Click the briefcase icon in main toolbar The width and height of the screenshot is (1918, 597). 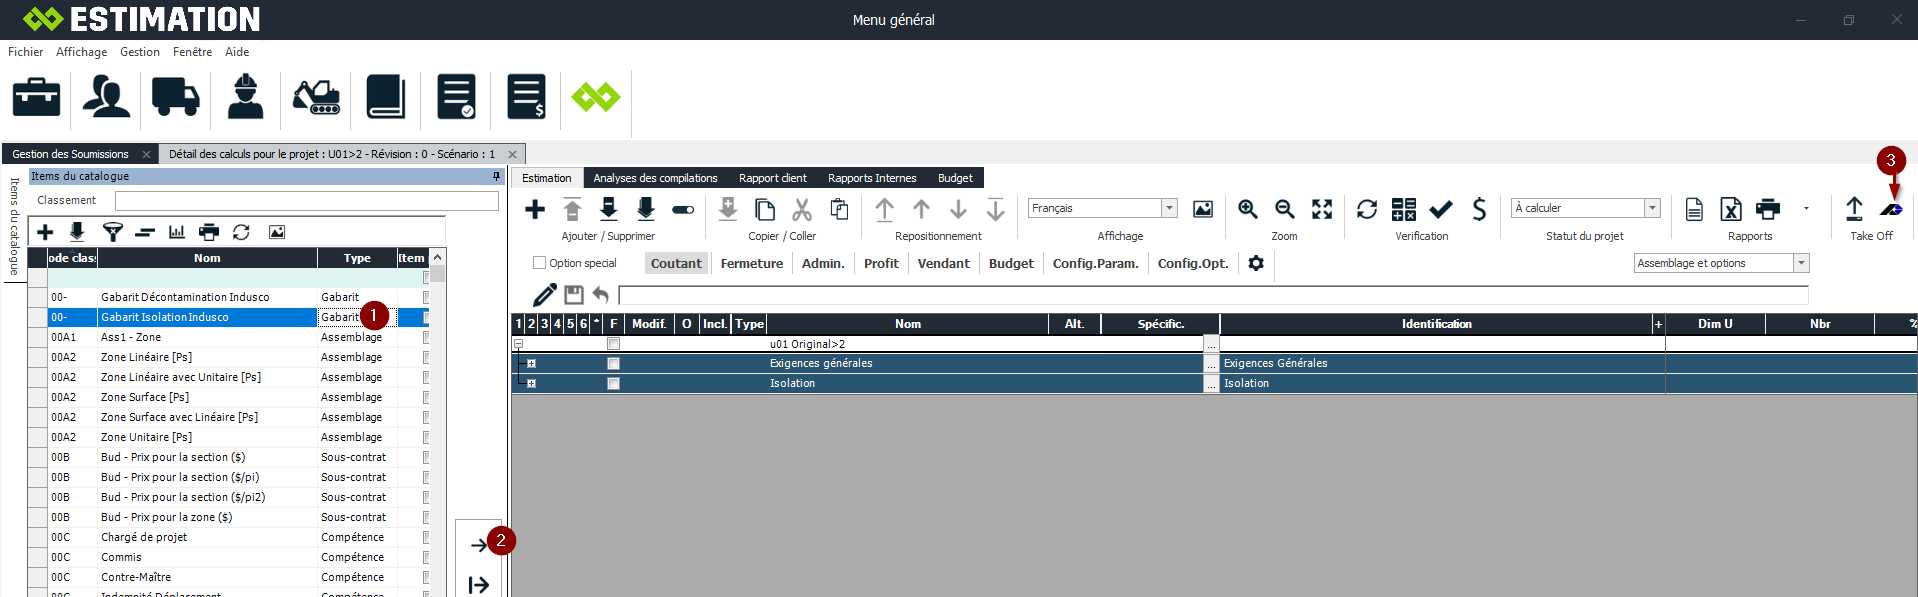(36, 98)
